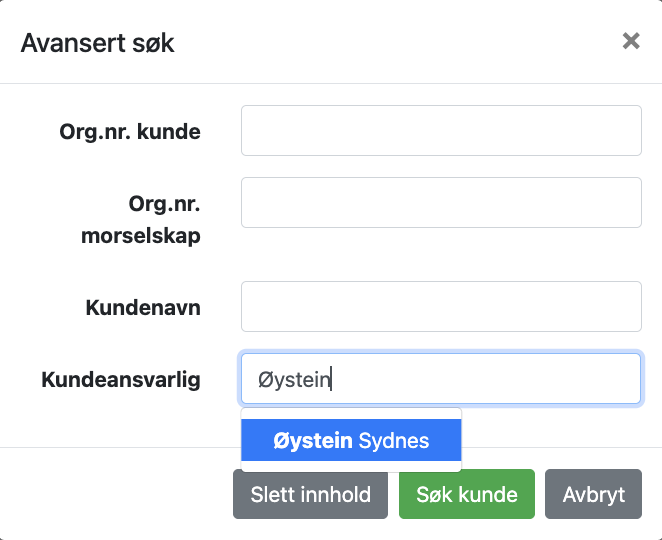The width and height of the screenshot is (662, 540).
Task: Focus the Org.nr. morselskap text field
Action: [x=441, y=203]
